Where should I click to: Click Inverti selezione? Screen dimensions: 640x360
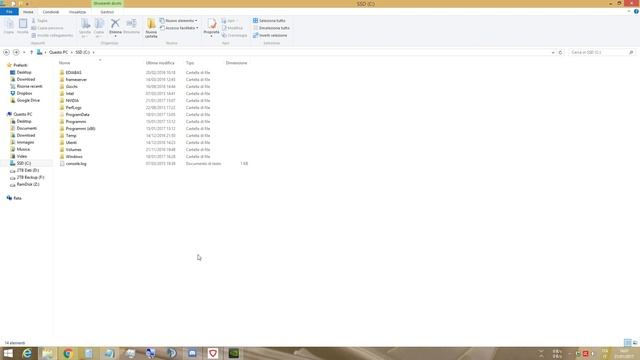(x=270, y=35)
